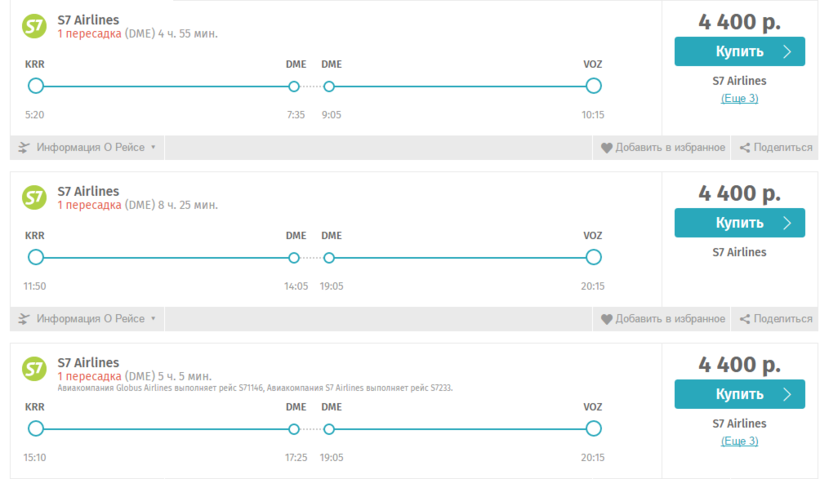Click plane icon in first flight info bar
The image size is (820, 479).
click(x=24, y=148)
